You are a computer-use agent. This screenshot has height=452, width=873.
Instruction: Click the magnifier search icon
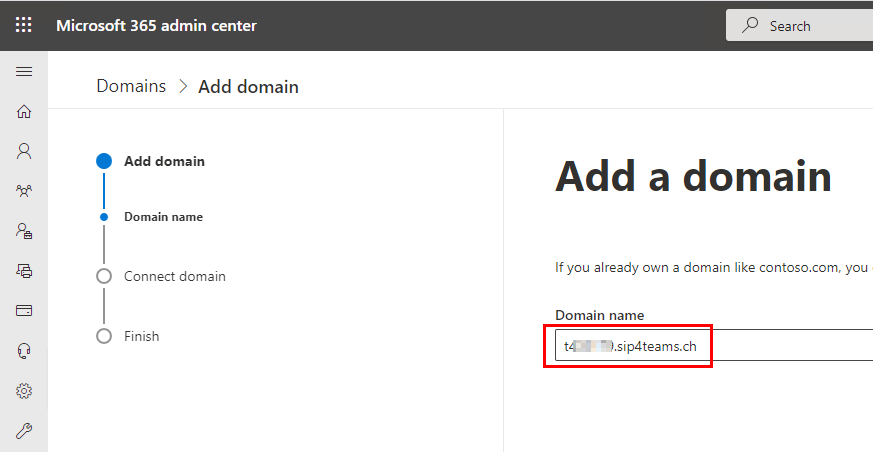point(750,25)
